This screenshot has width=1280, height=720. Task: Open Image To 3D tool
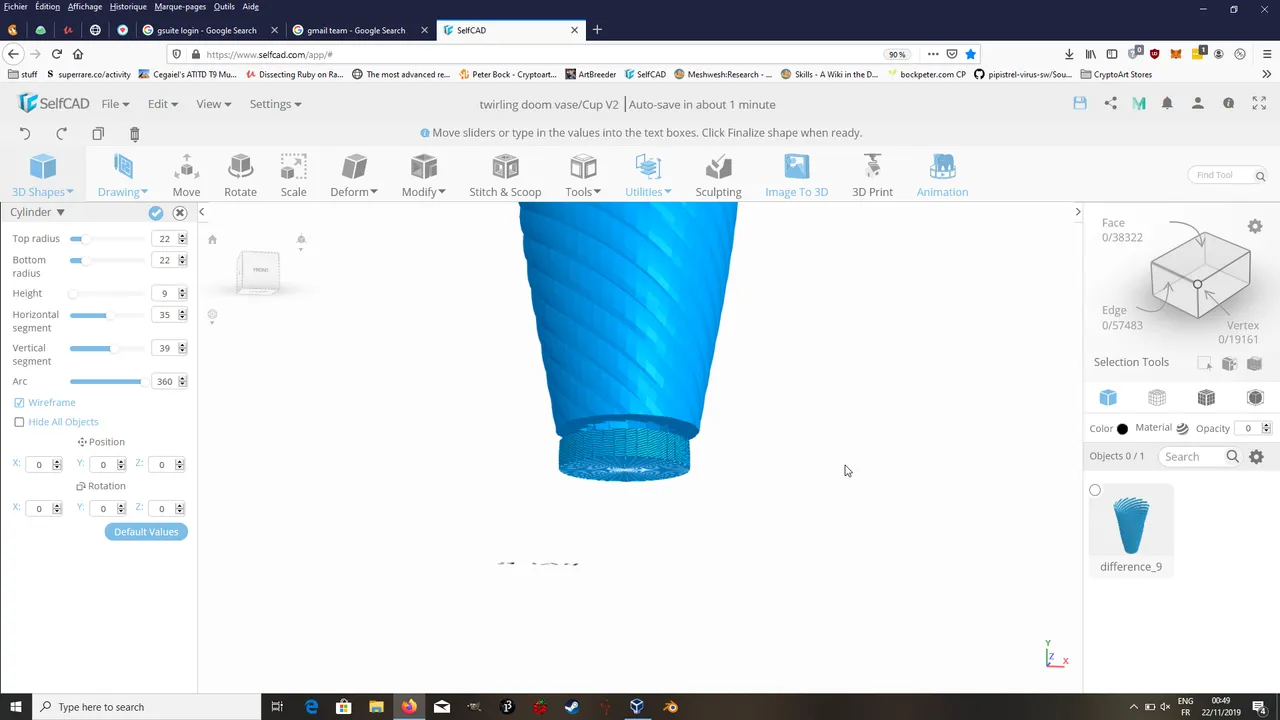tap(796, 176)
